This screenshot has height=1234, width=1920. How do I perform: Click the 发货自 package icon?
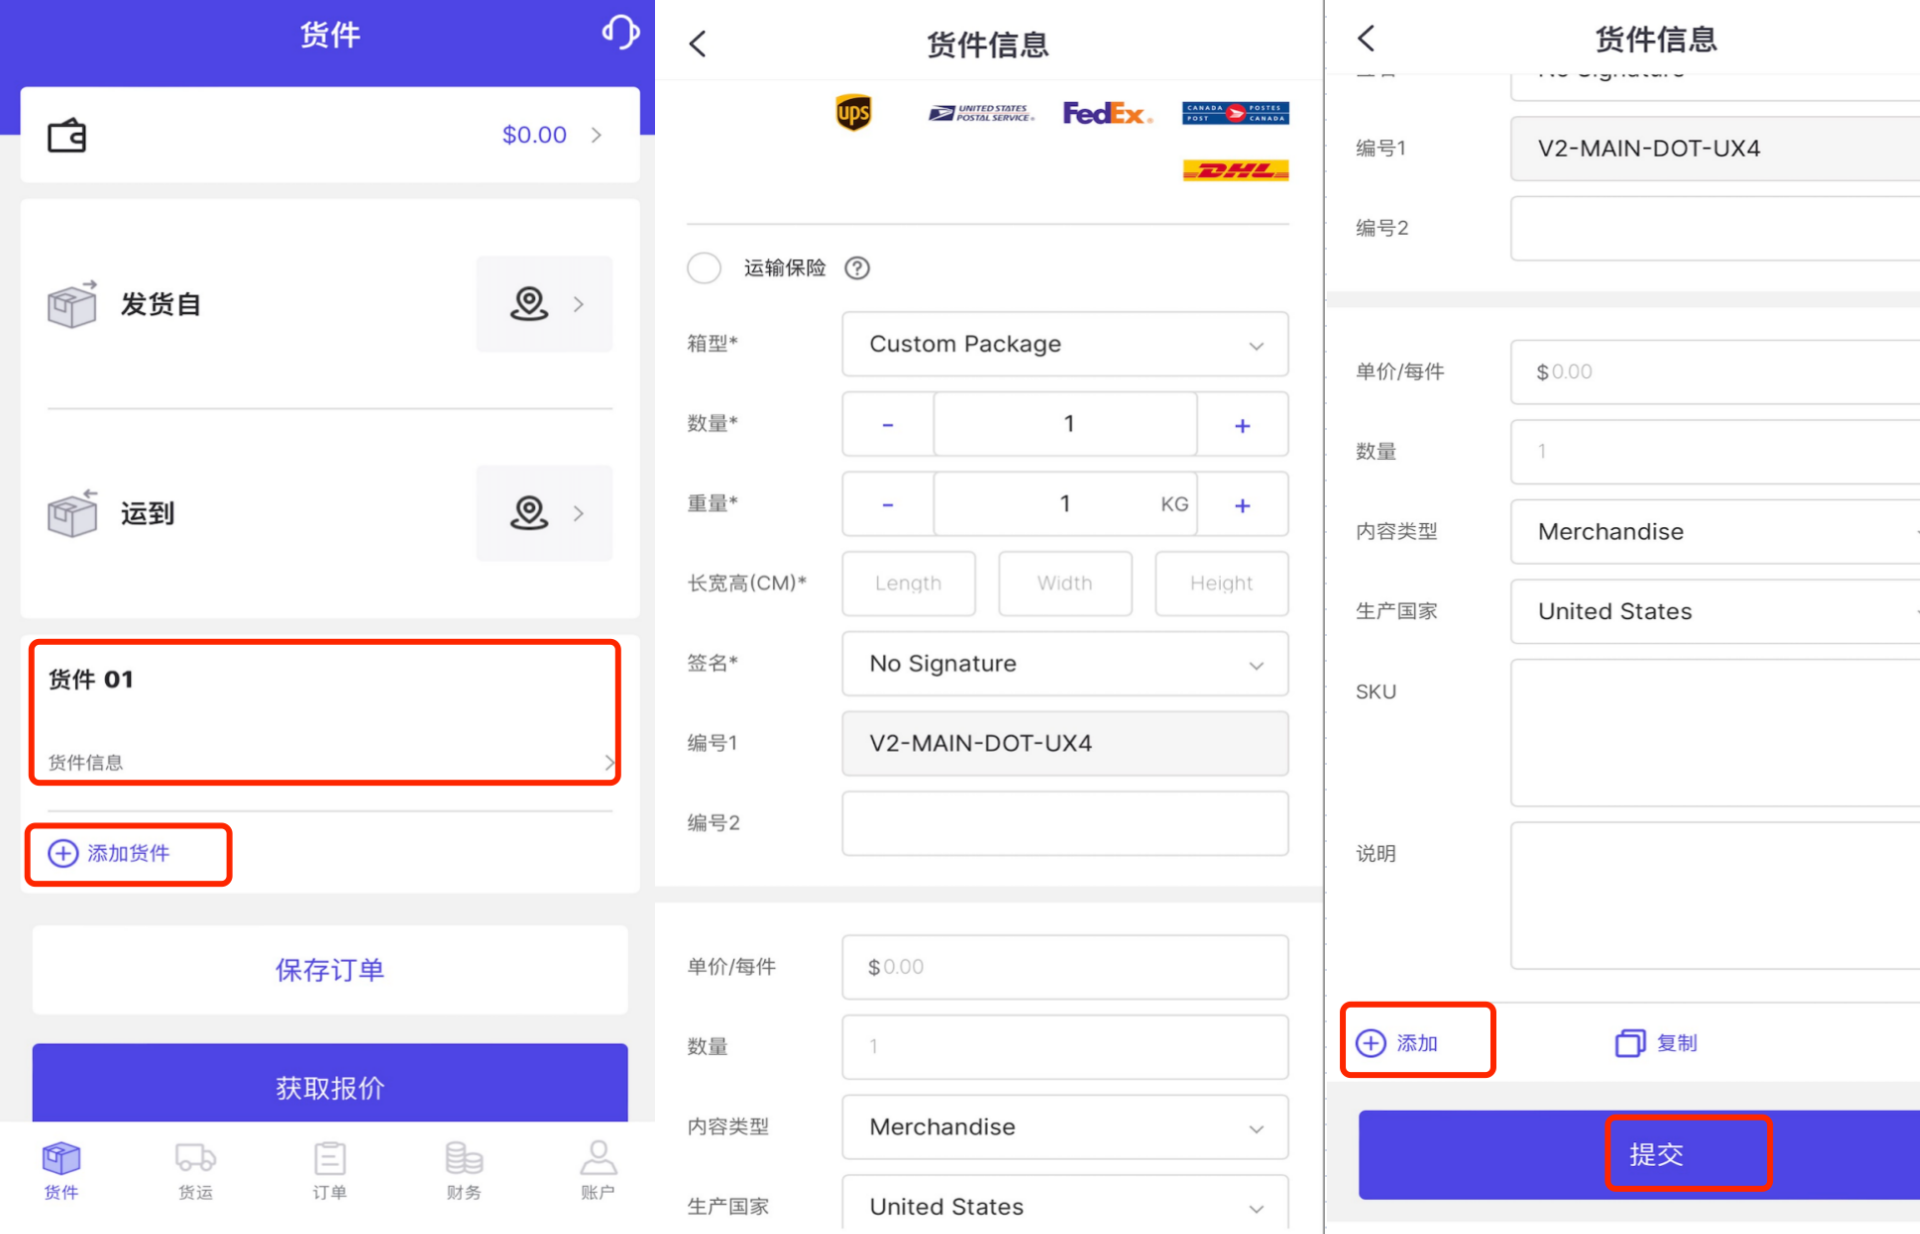point(72,304)
